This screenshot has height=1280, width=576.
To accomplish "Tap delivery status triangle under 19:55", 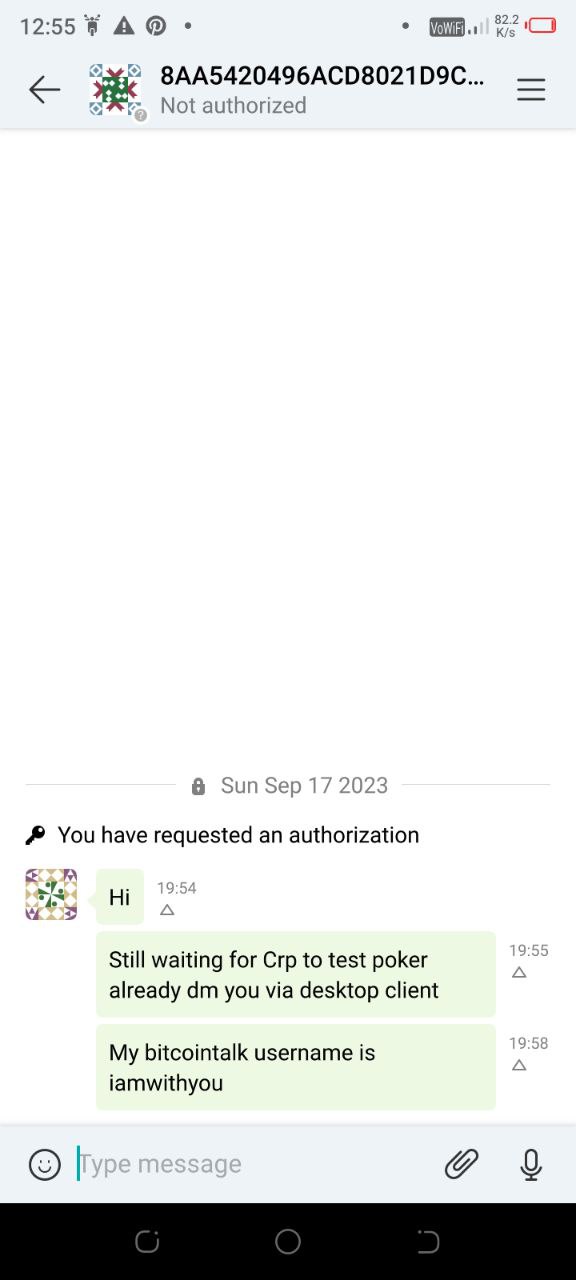I will 519,972.
